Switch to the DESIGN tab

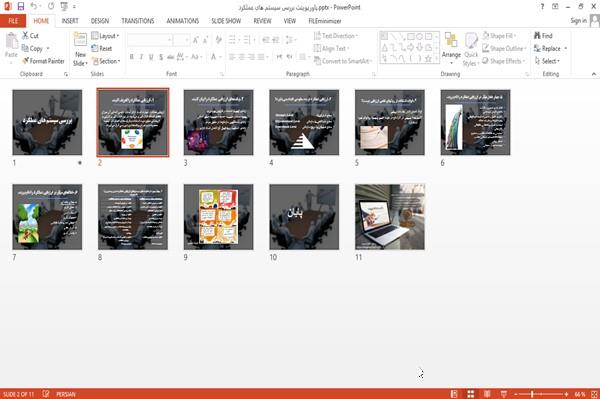coord(100,21)
